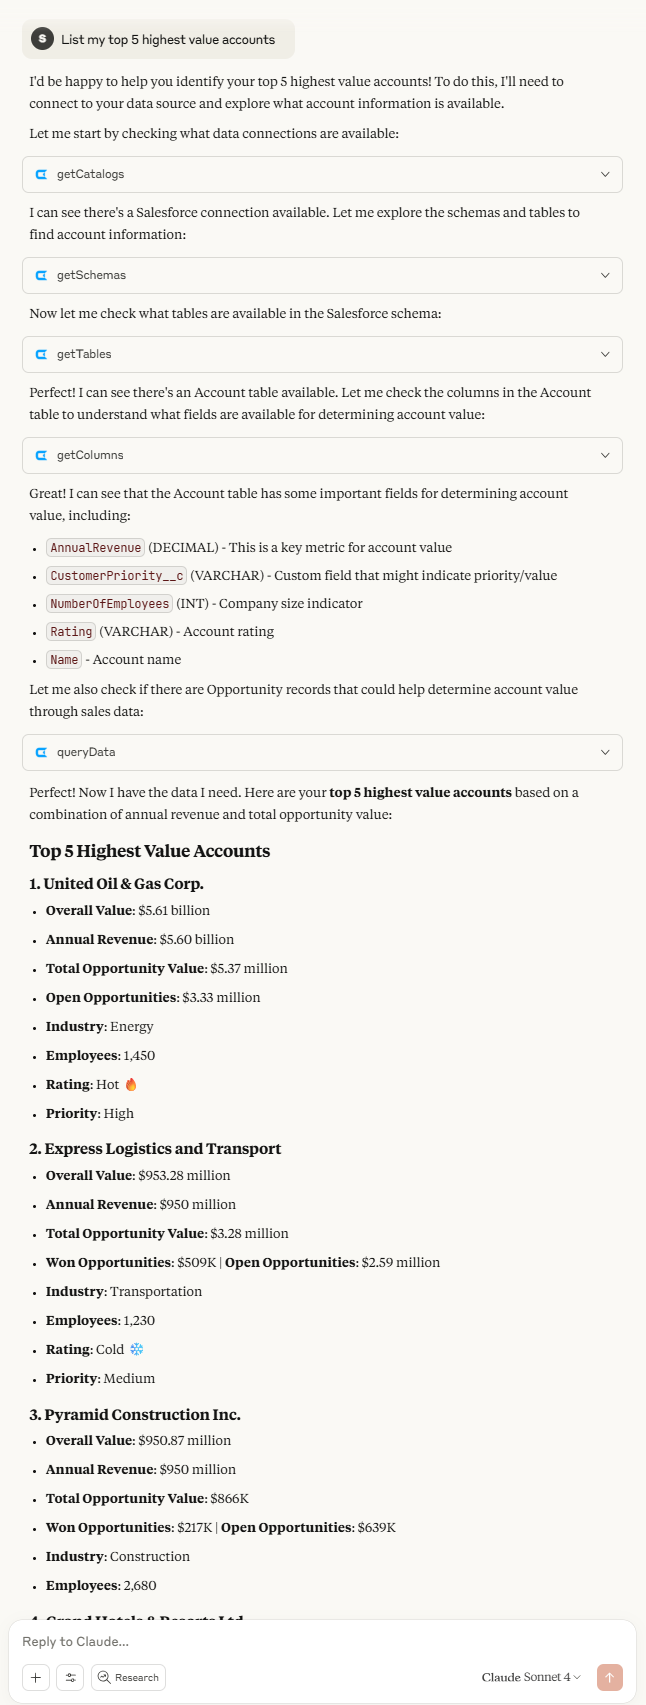The width and height of the screenshot is (646, 1705).
Task: Click the tool icon beside queryData
Action: point(40,752)
